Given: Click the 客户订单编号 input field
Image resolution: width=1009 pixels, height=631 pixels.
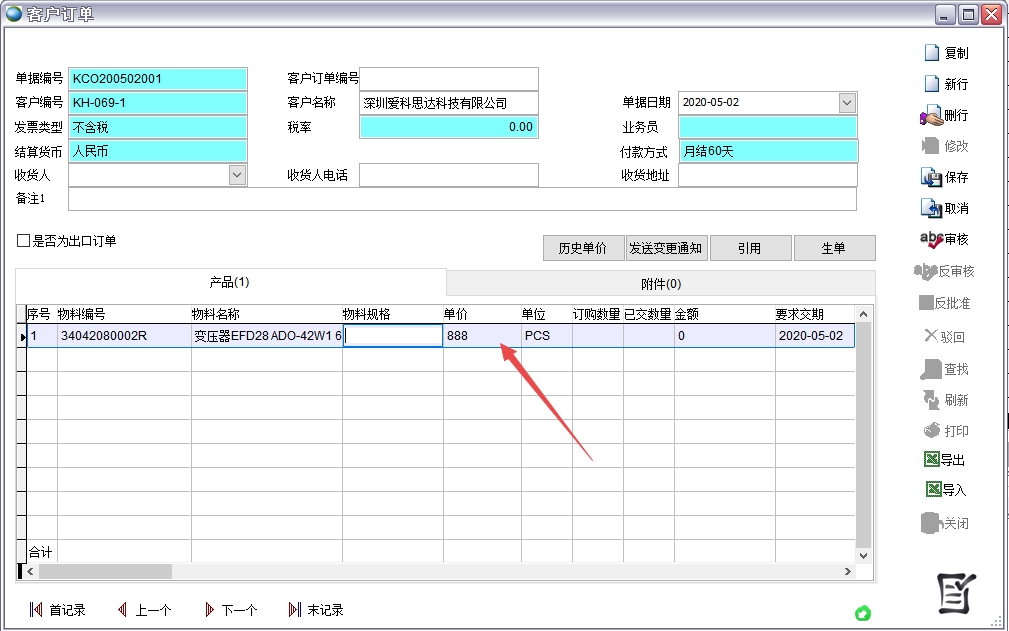Looking at the screenshot, I should pos(448,79).
